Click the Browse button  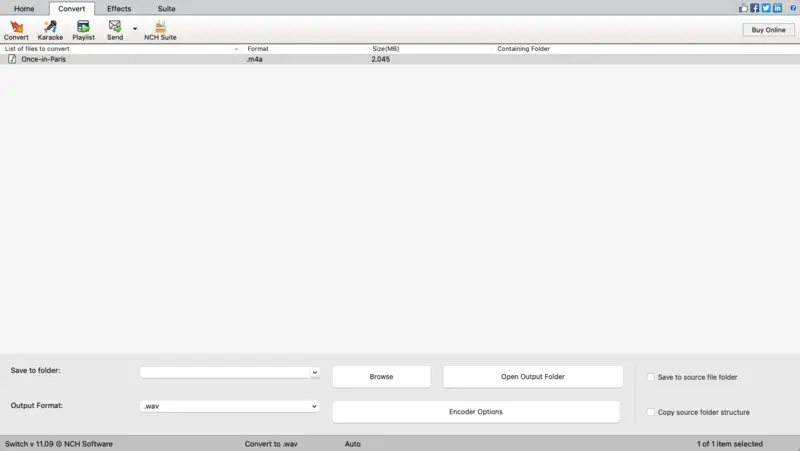click(x=382, y=377)
